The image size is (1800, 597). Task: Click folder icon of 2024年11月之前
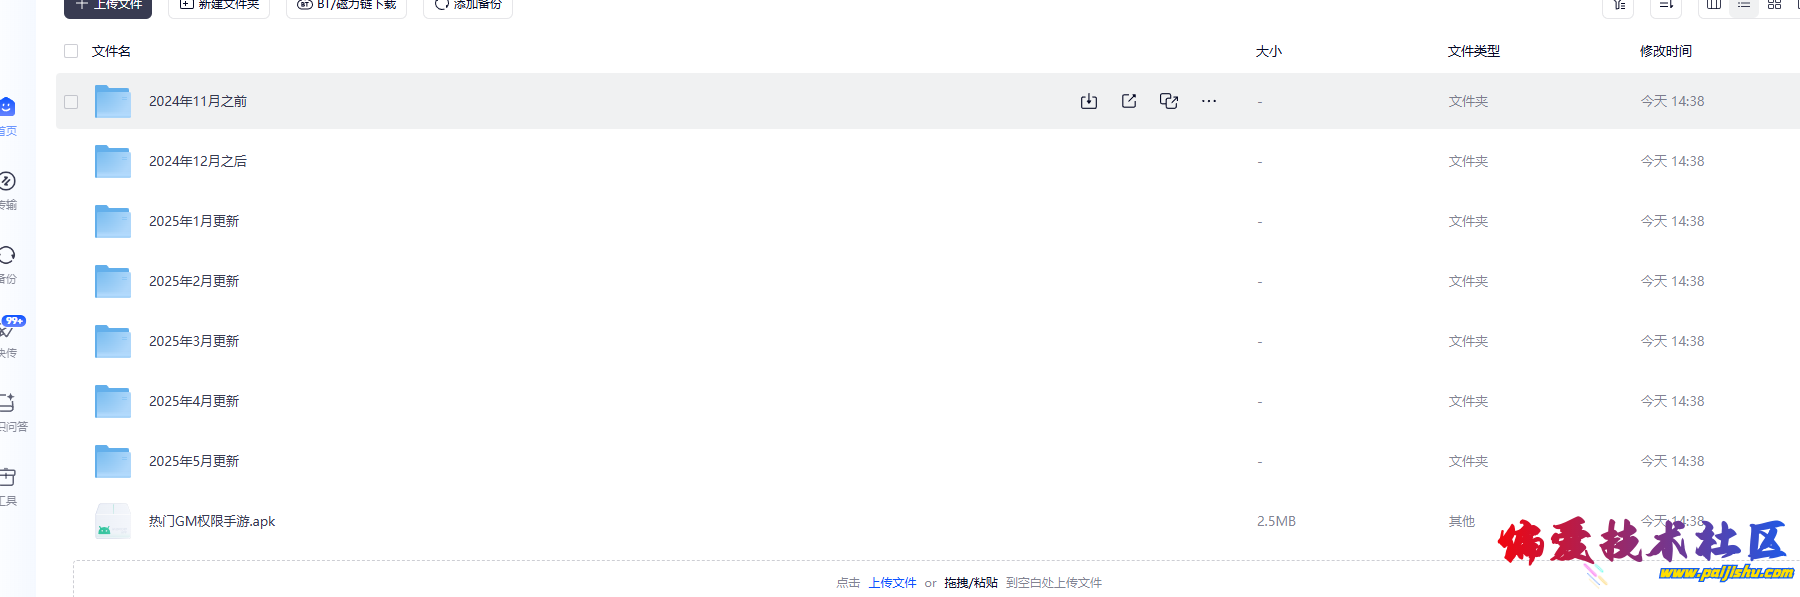pyautogui.click(x=113, y=101)
